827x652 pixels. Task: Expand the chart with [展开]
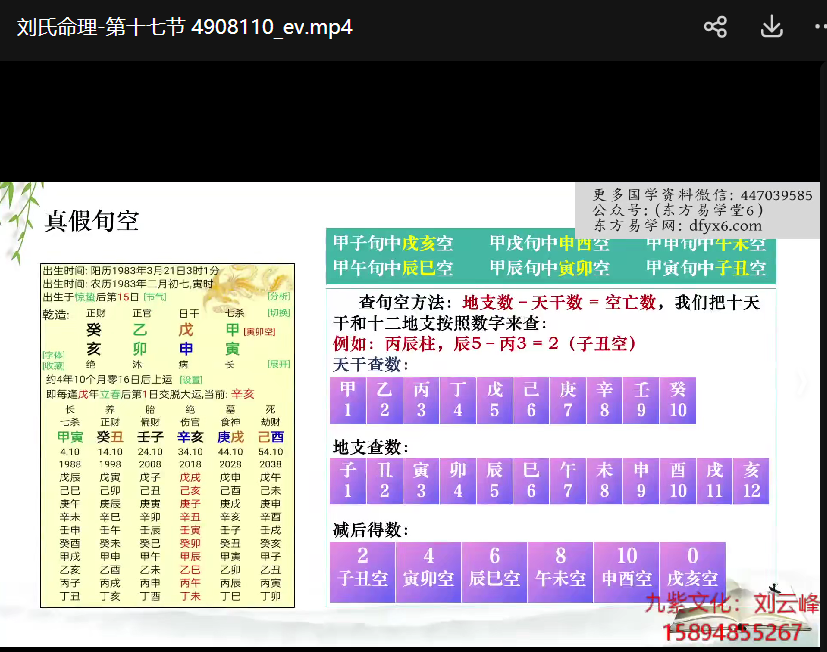coord(279,365)
